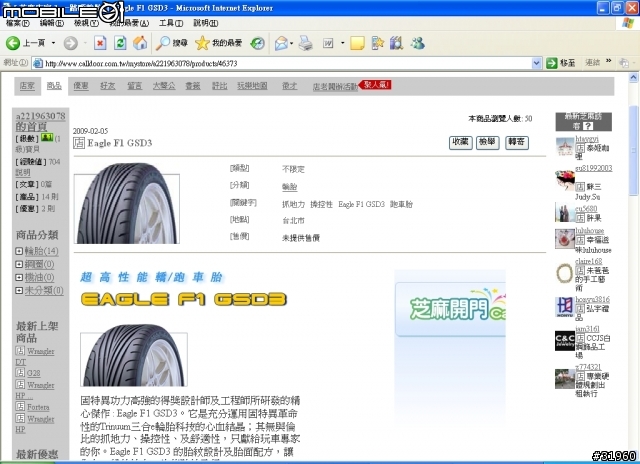Viewport: 640px width, 464px height.
Task: Click the top tire product thumbnail
Action: click(x=127, y=203)
